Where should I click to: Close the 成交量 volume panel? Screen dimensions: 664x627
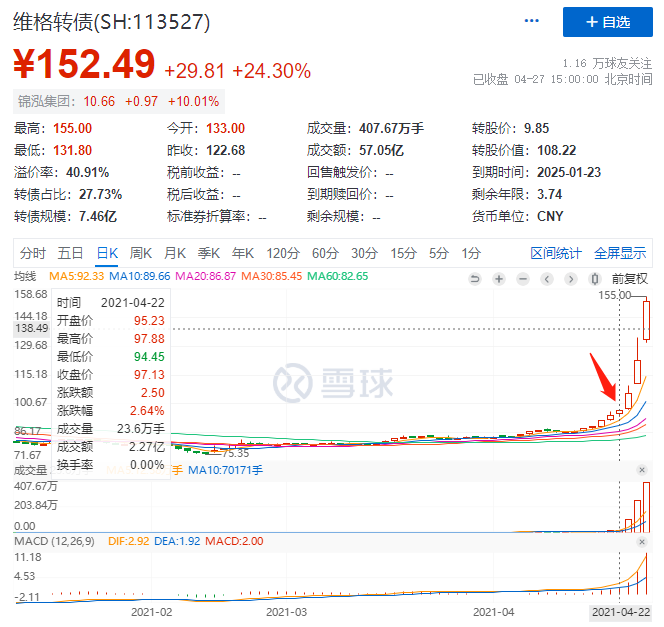(x=642, y=470)
